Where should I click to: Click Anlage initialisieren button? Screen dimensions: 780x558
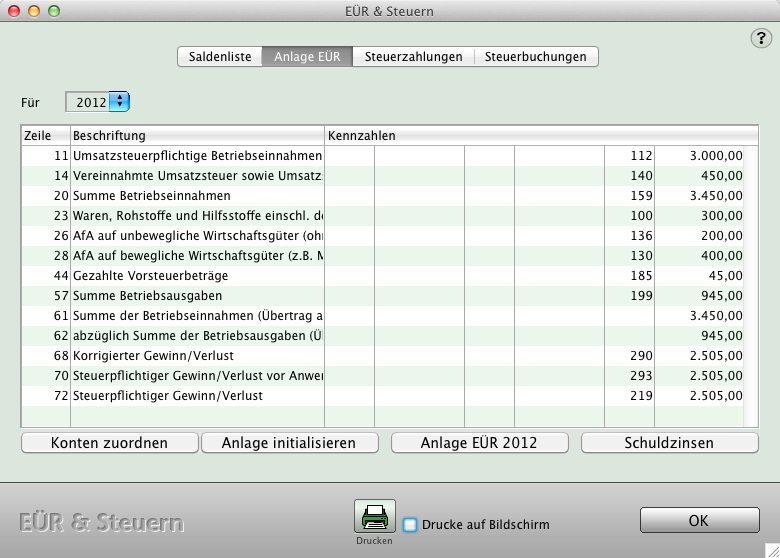[x=291, y=442]
